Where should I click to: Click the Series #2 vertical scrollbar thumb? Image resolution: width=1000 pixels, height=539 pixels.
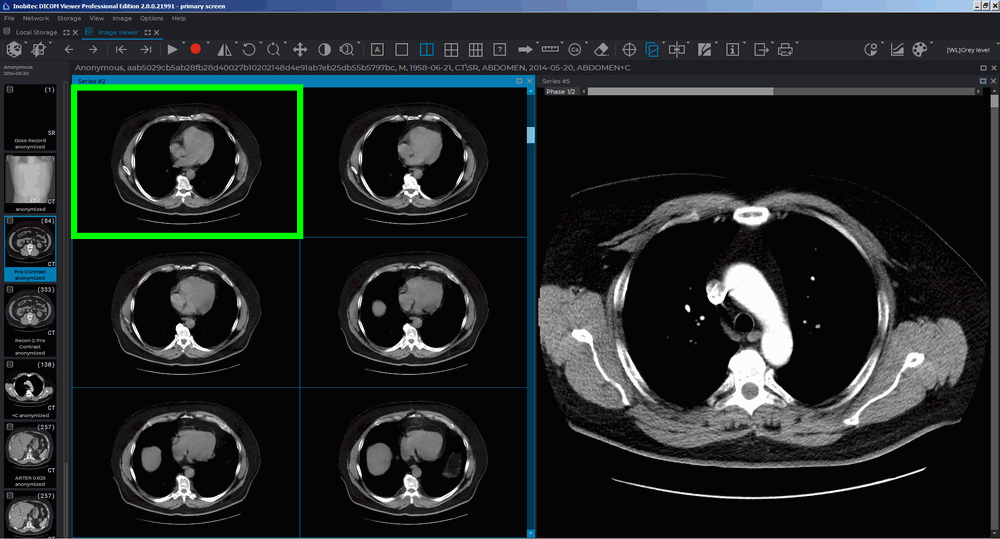[531, 135]
